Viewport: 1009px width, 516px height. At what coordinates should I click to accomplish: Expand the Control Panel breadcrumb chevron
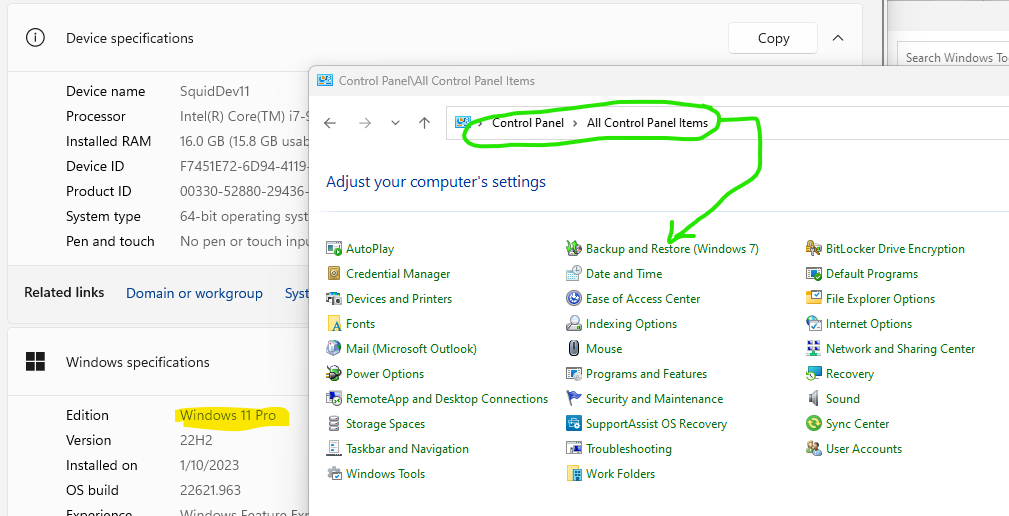[575, 123]
